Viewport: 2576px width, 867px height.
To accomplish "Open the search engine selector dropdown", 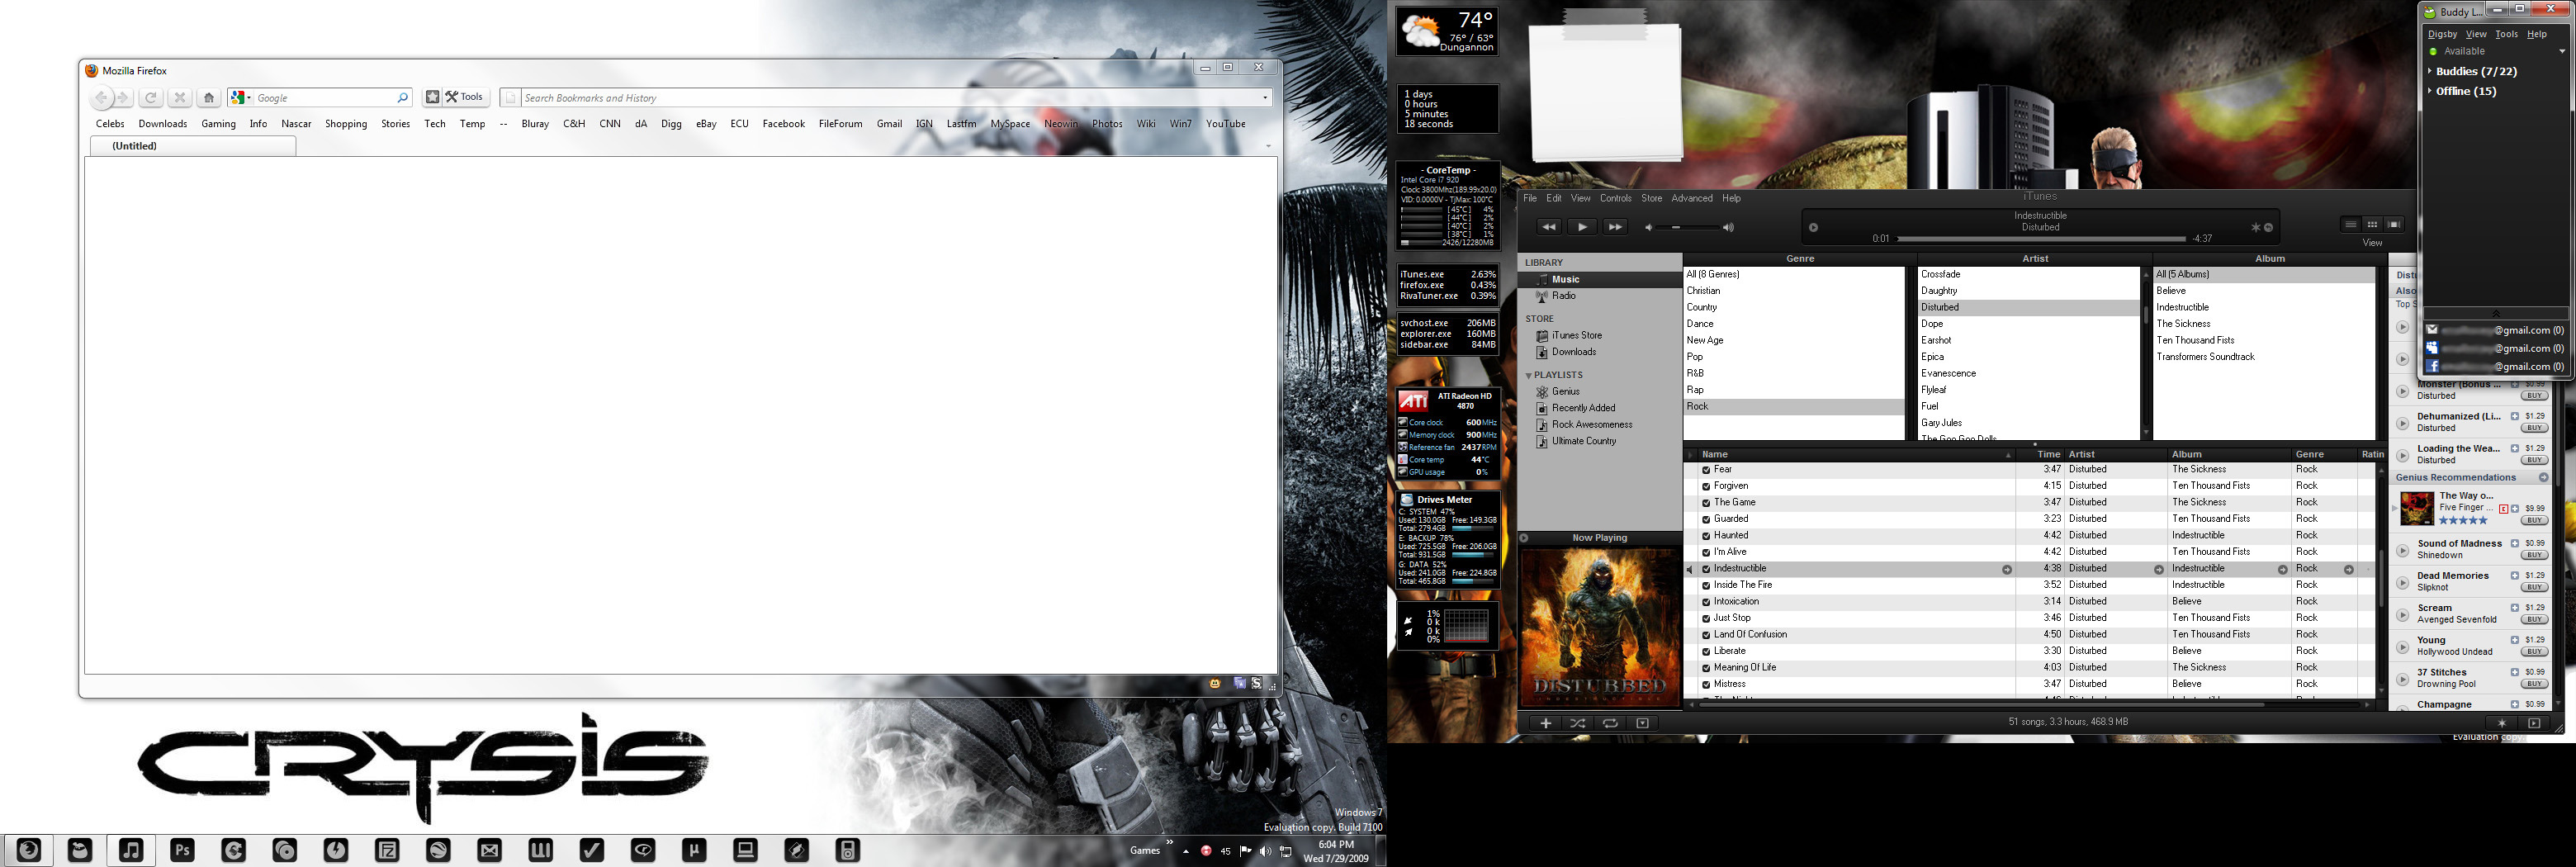I will click(240, 98).
